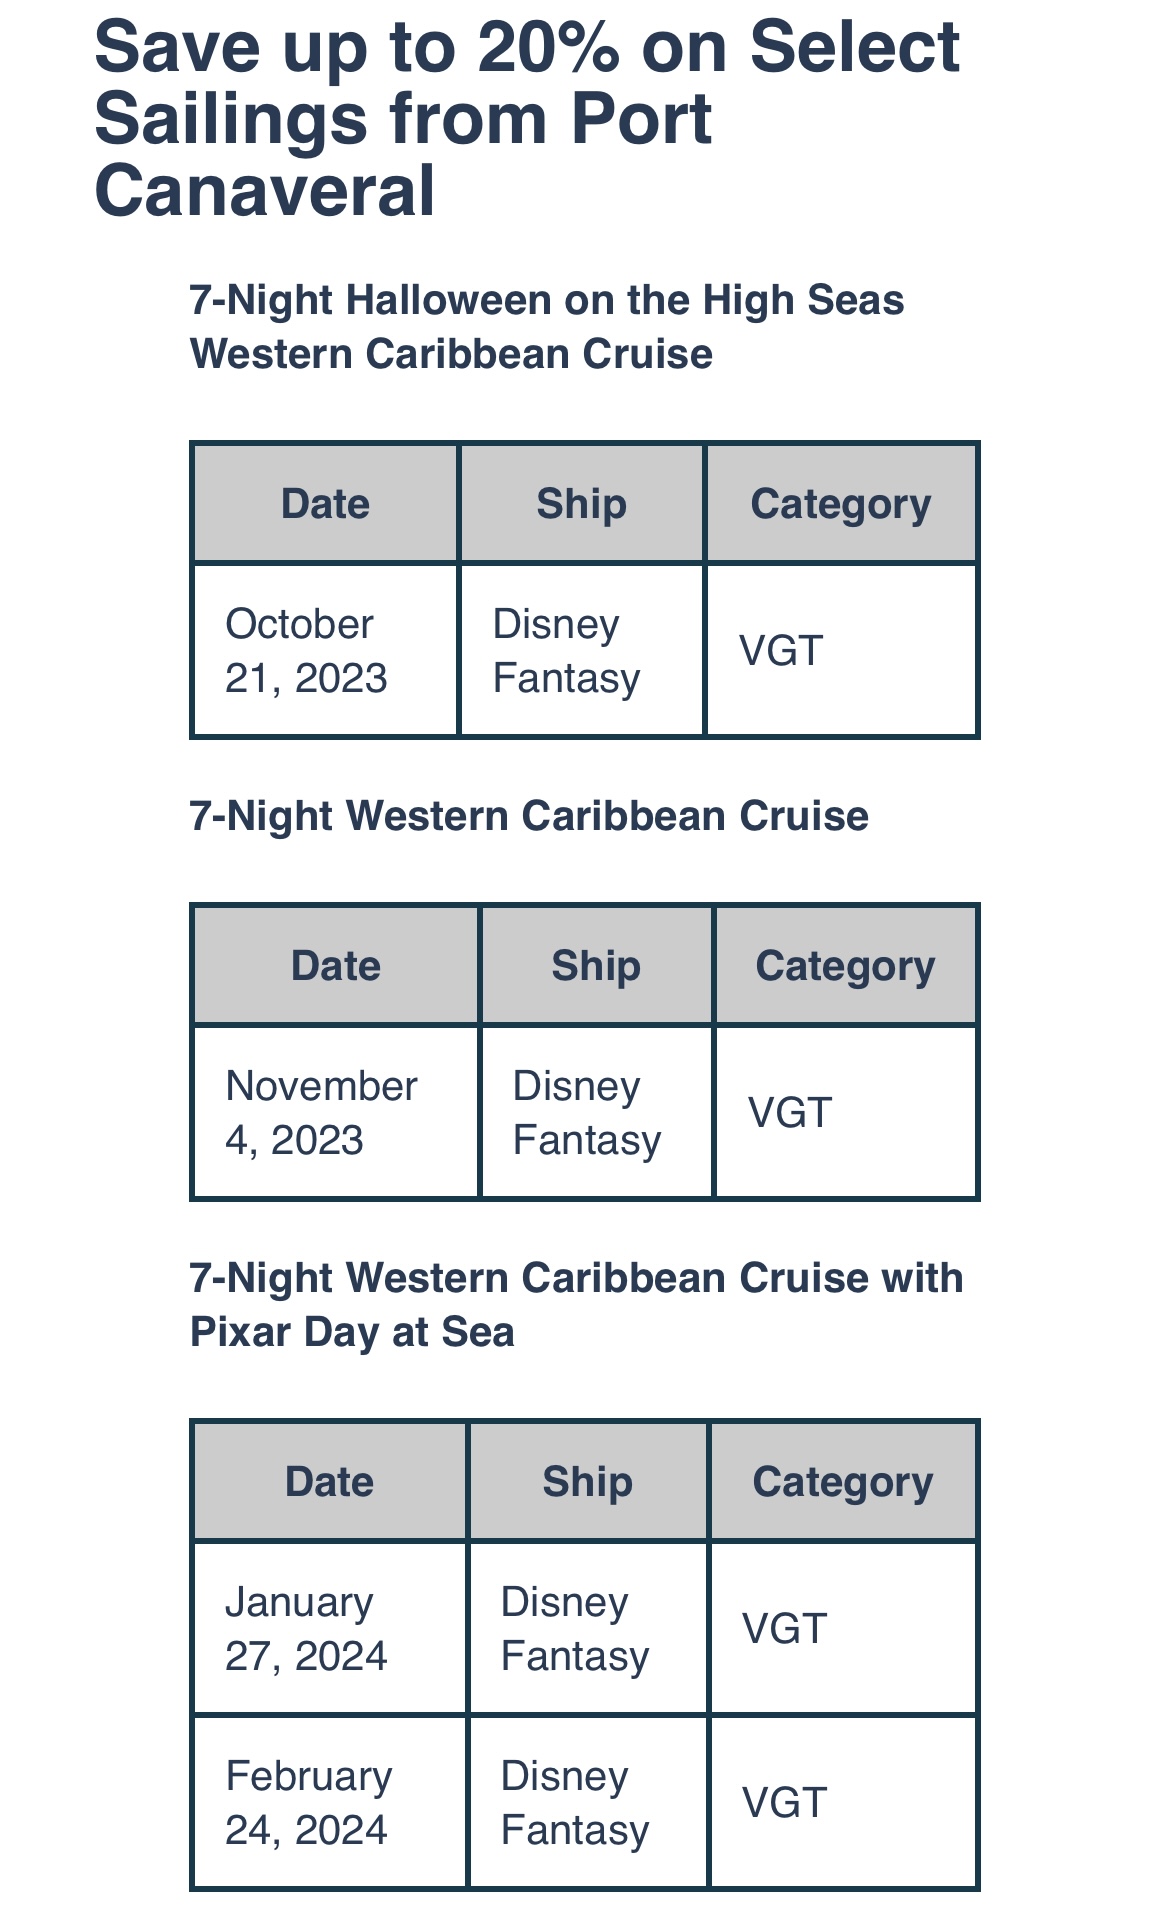Click the Halloween on the High Seas heading
The image size is (1170, 1922).
pos(547,327)
